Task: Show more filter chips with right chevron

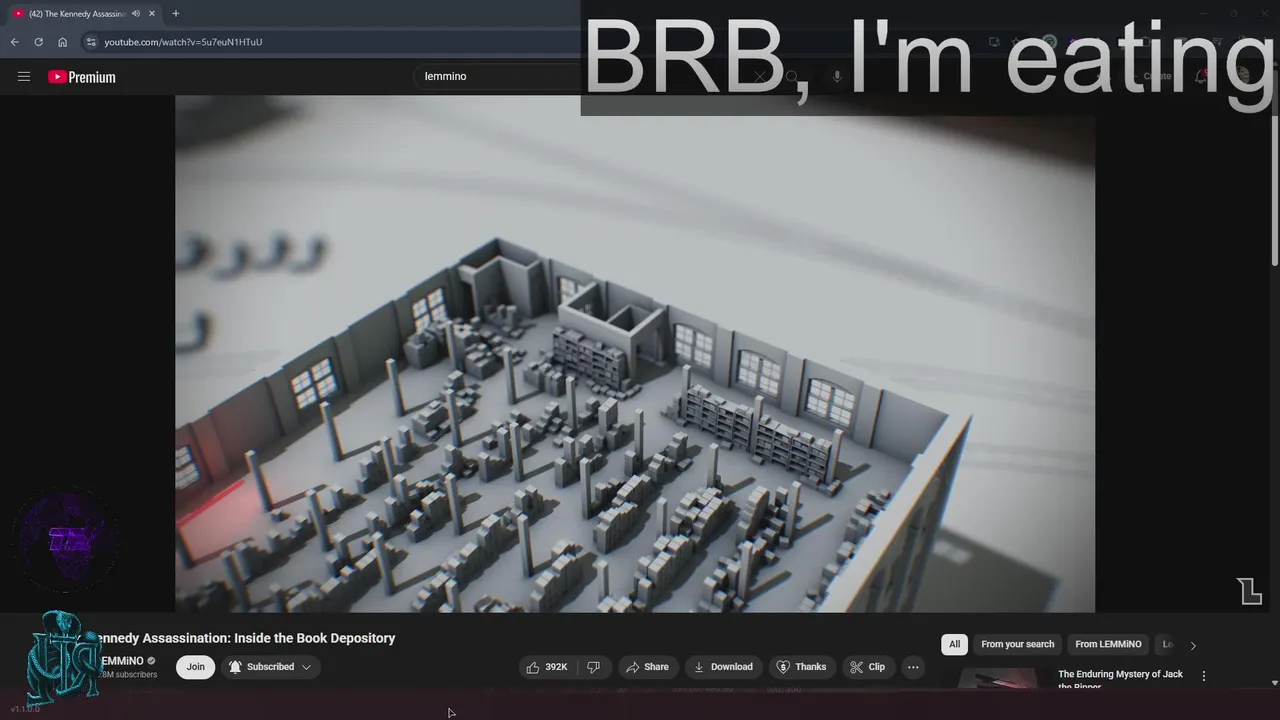Action: (x=1192, y=645)
